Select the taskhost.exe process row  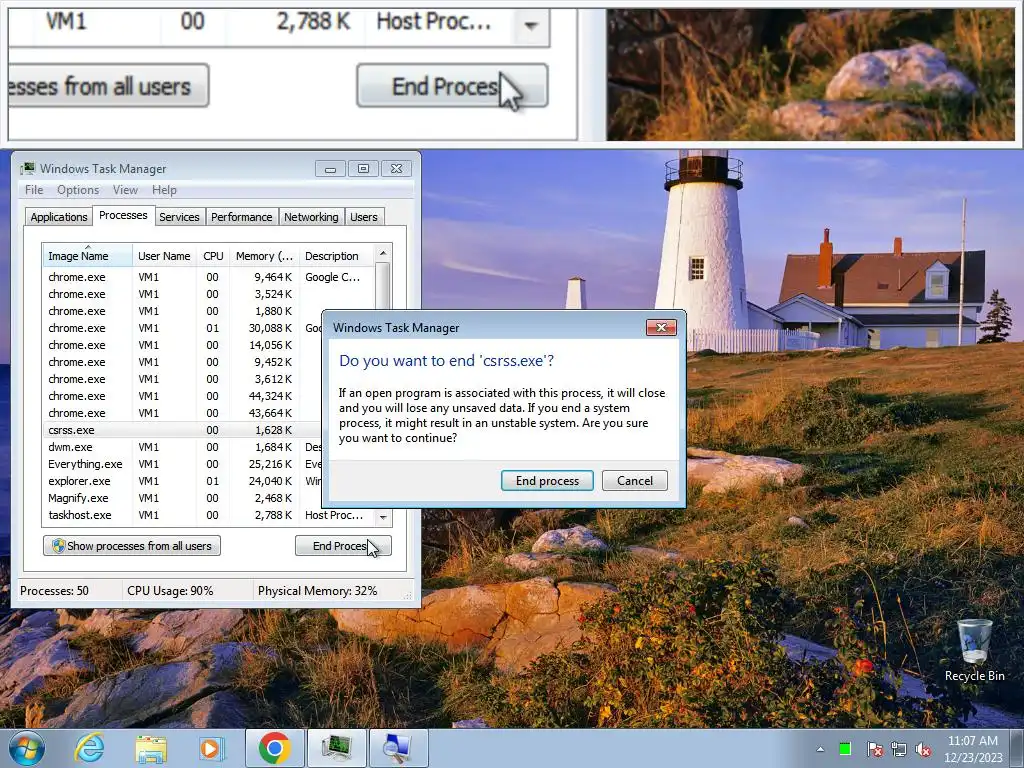pyautogui.click(x=209, y=515)
